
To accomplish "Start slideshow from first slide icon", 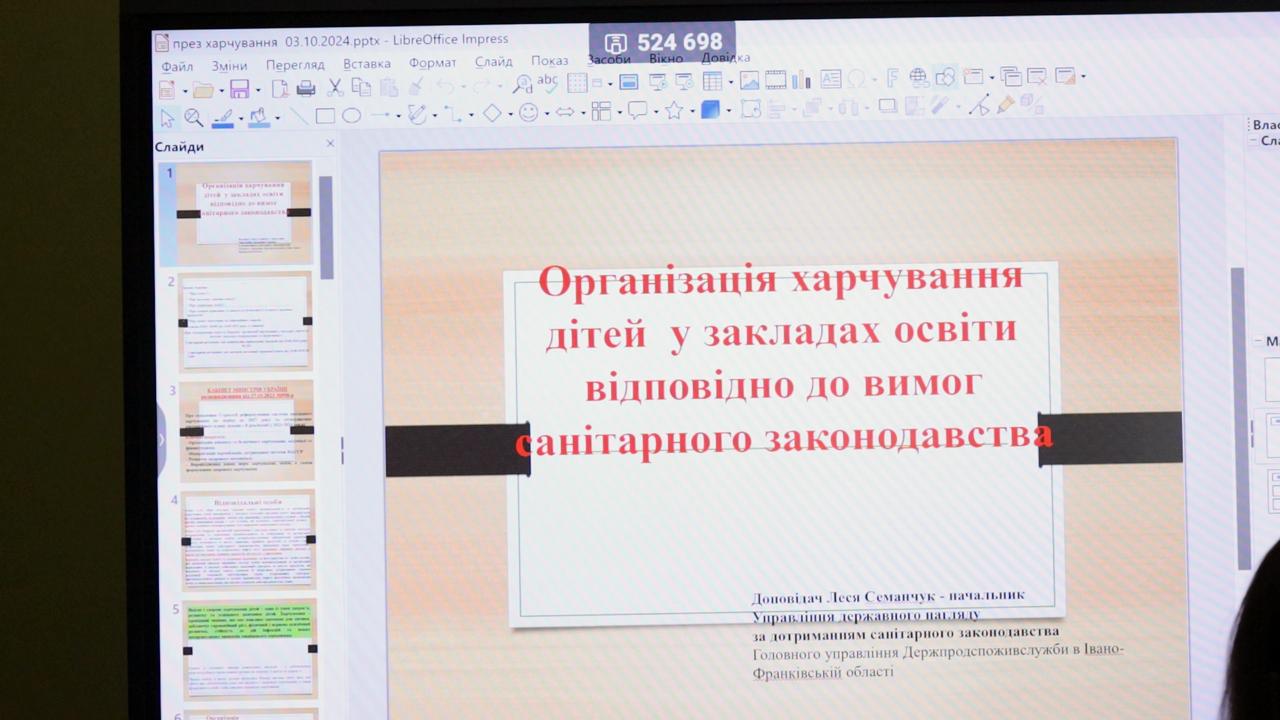I will point(657,82).
